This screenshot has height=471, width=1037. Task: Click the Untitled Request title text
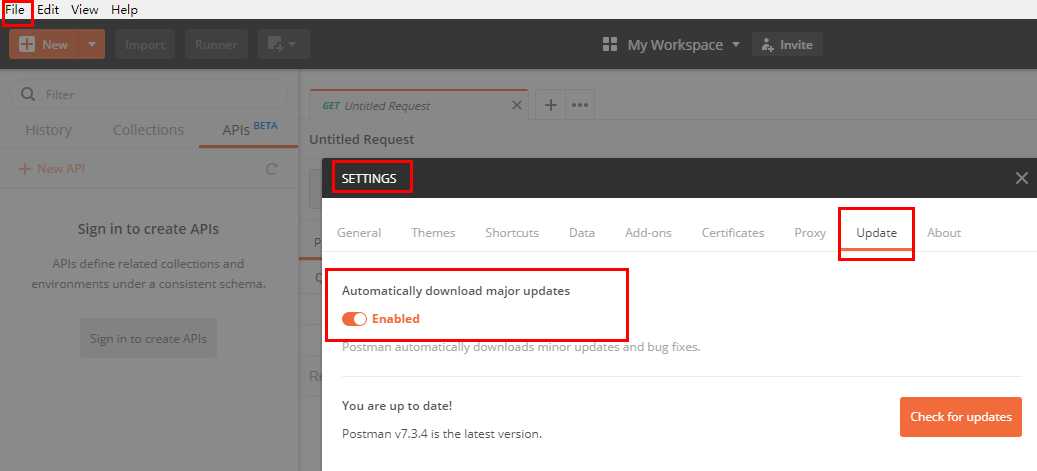[362, 140]
